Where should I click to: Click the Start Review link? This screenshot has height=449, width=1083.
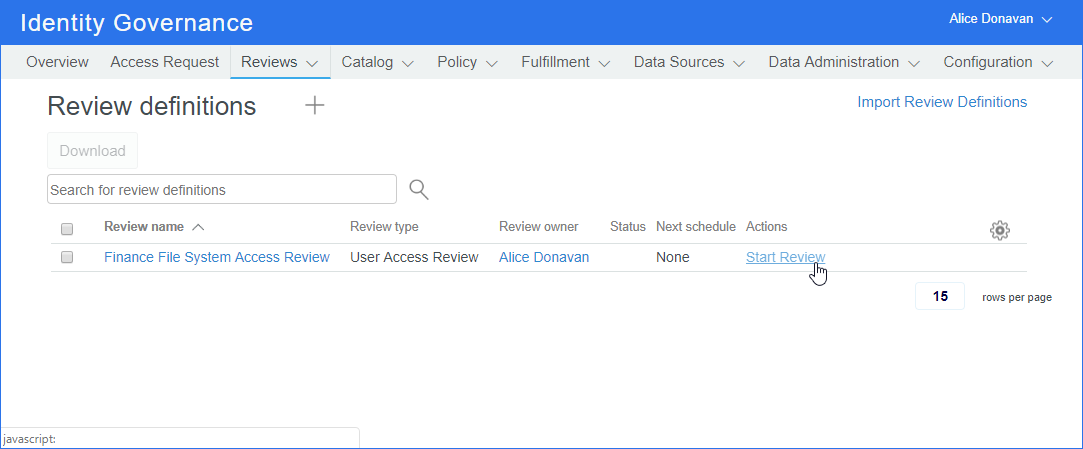[x=785, y=257]
